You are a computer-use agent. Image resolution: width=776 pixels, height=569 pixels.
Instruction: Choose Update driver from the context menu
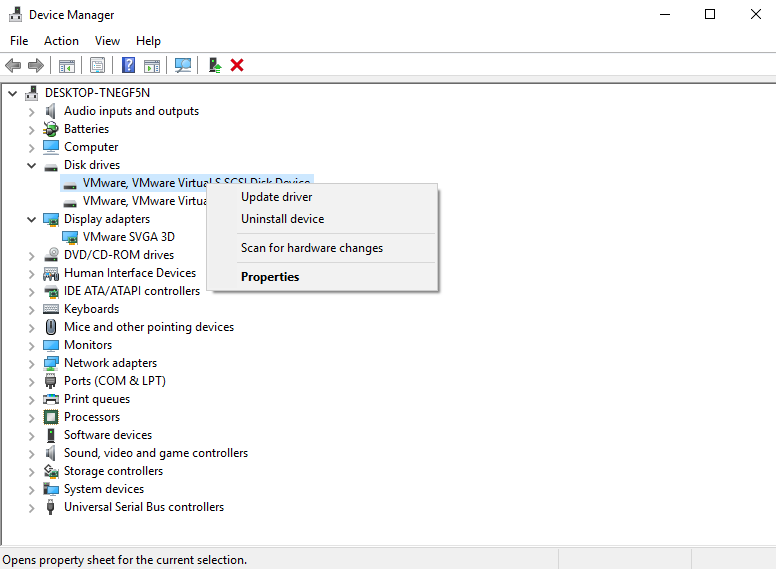tap(277, 197)
